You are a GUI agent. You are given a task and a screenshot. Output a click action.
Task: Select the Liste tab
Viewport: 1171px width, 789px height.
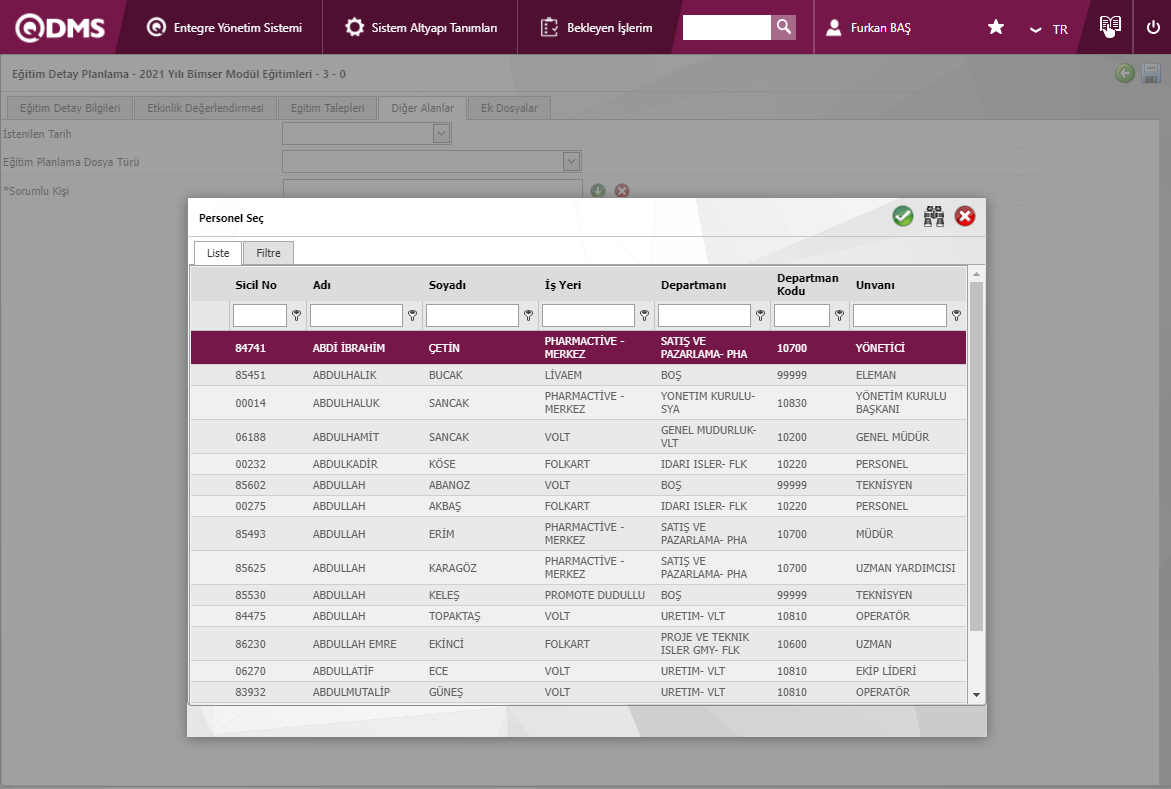(x=218, y=253)
